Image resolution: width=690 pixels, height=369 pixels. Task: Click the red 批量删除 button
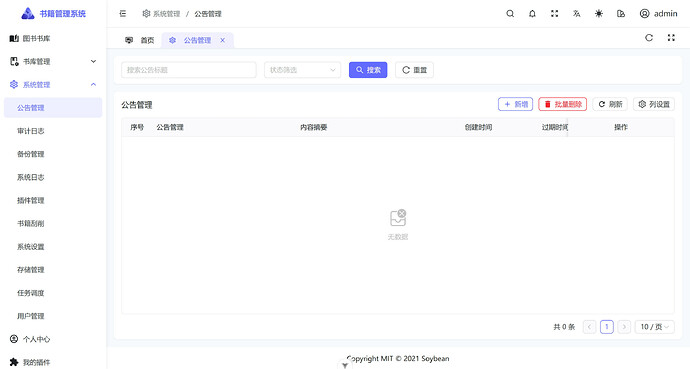(562, 104)
